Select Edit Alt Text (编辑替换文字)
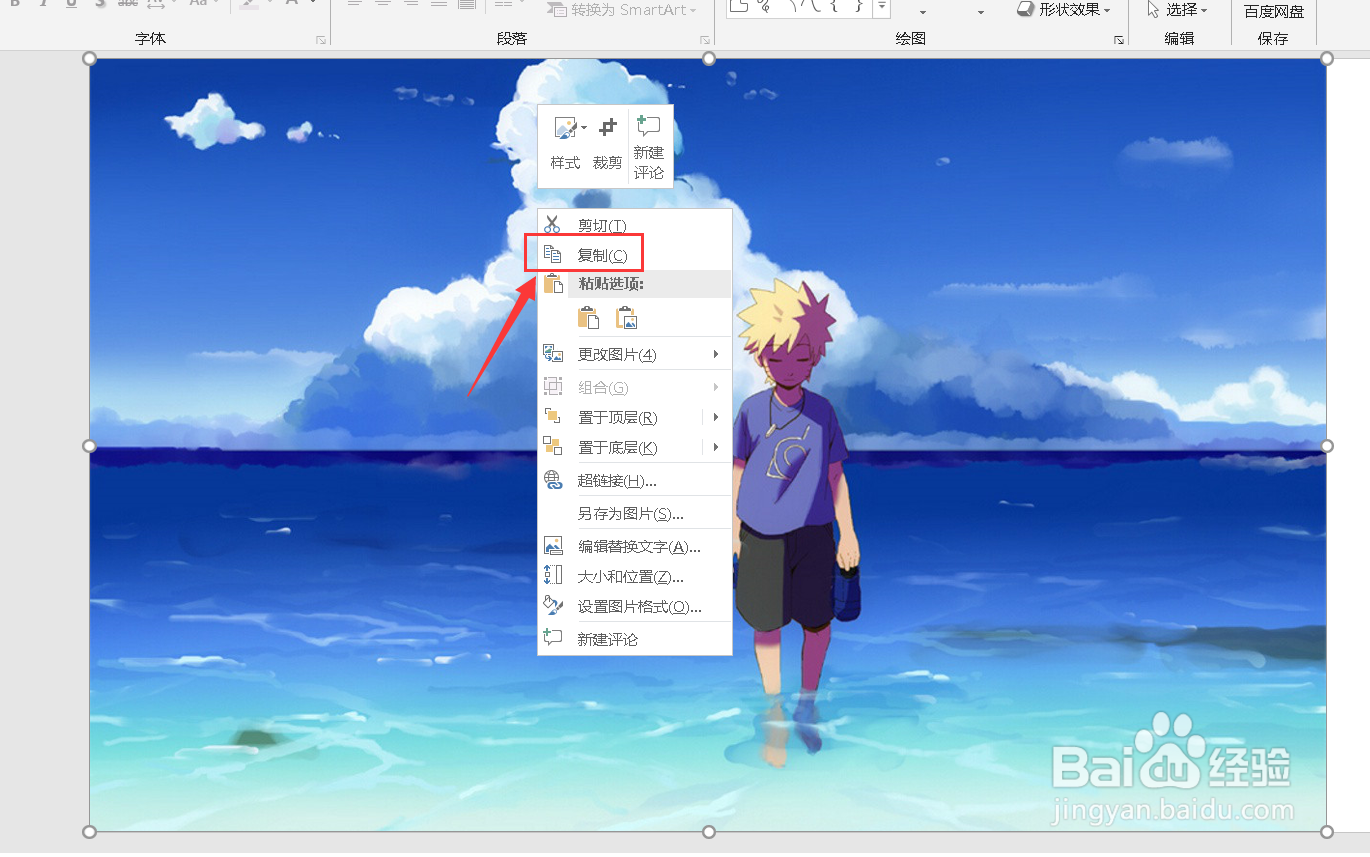Image resolution: width=1370 pixels, height=857 pixels. 635,546
